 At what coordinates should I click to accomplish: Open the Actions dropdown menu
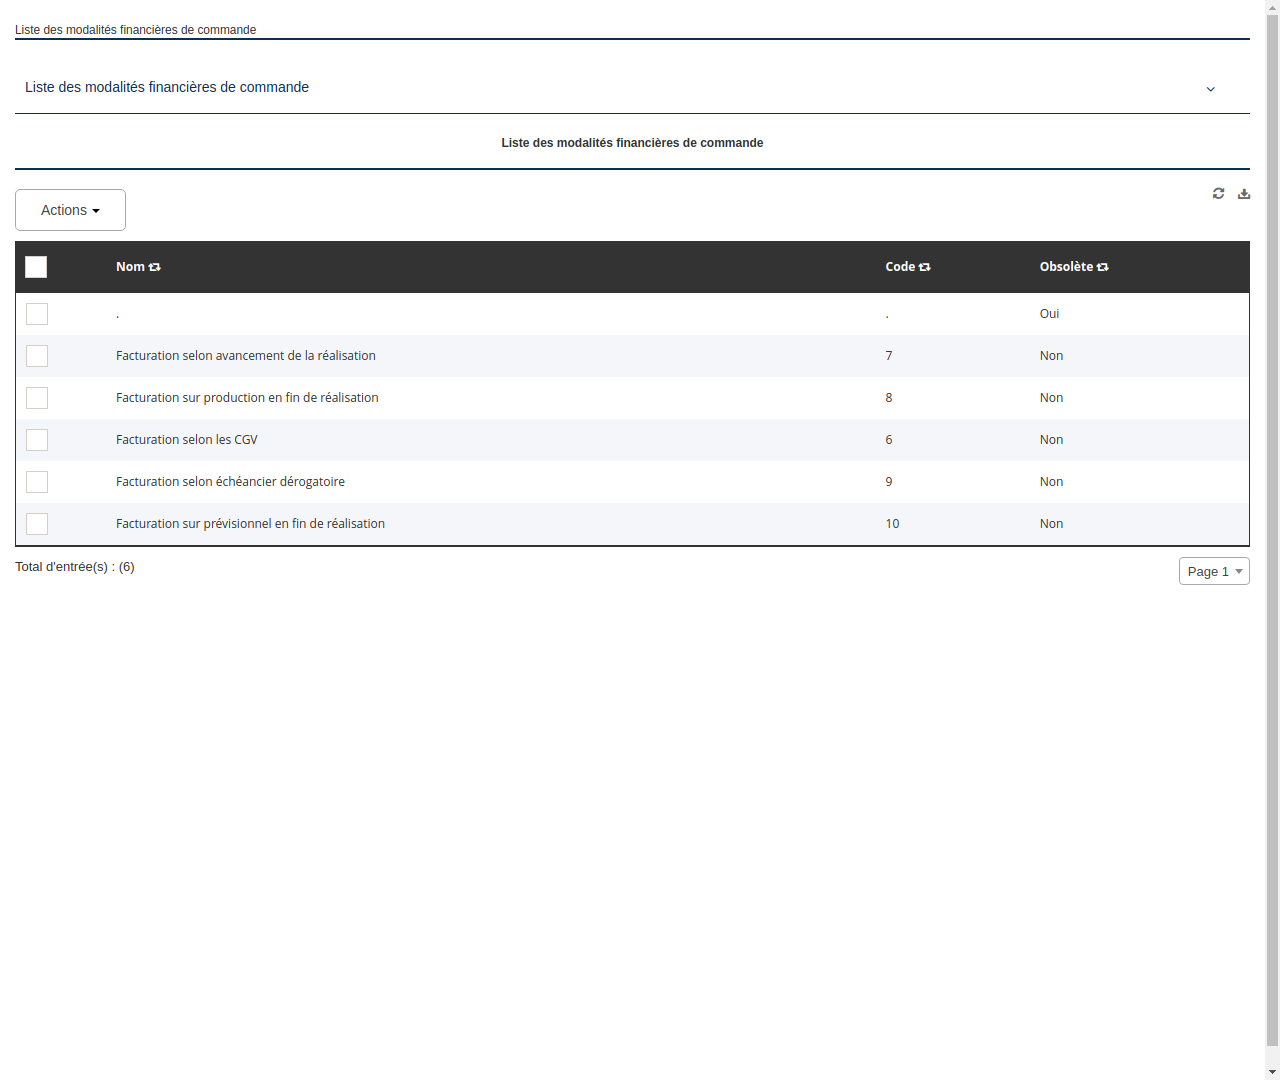(x=70, y=210)
